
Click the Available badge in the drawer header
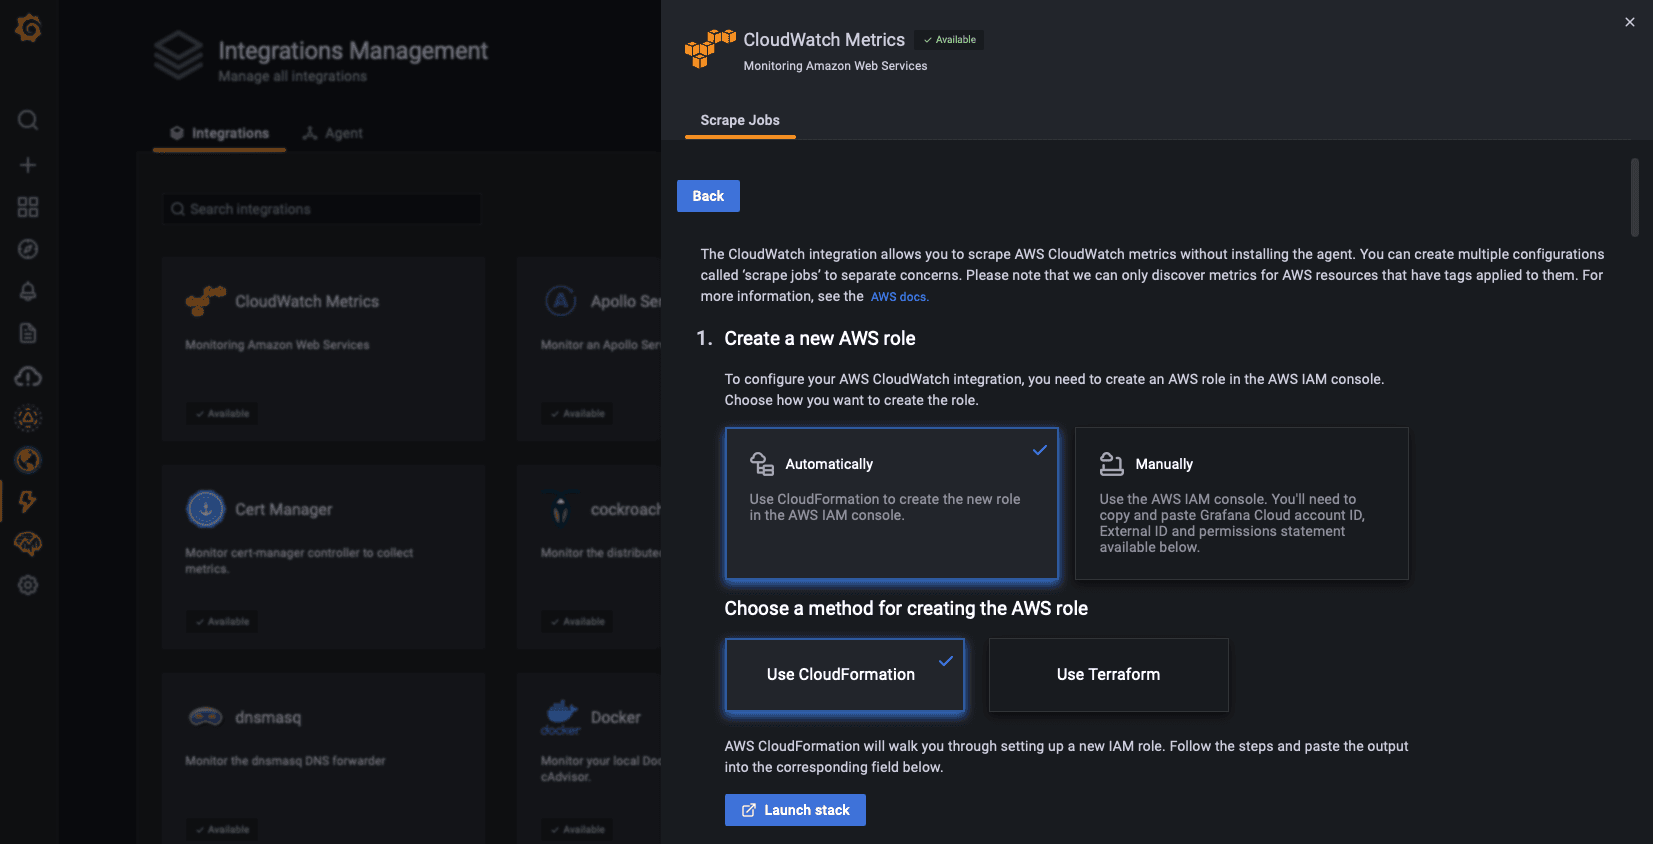[949, 40]
